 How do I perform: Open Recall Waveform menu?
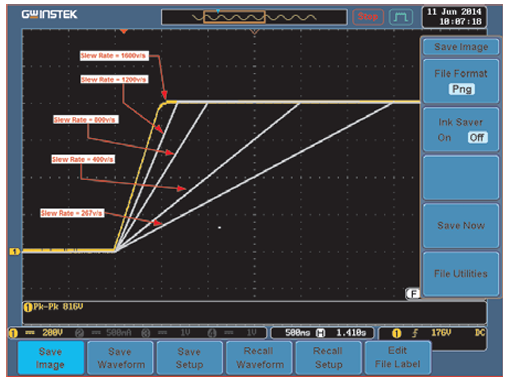click(x=259, y=358)
